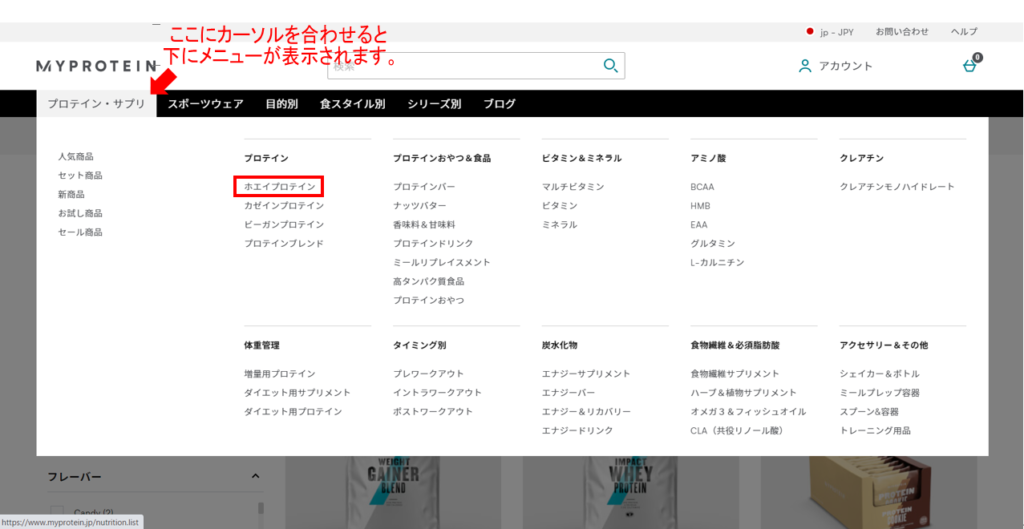
Task: Open 人気商品 in the side list
Action: 76,157
